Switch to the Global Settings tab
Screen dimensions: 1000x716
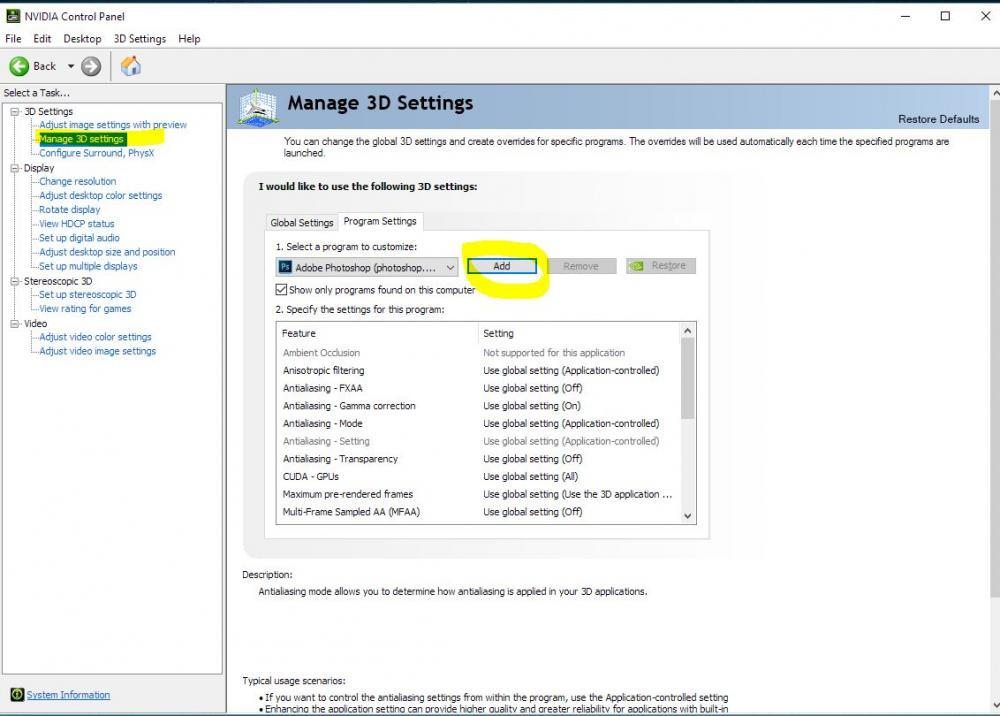pyautogui.click(x=302, y=223)
